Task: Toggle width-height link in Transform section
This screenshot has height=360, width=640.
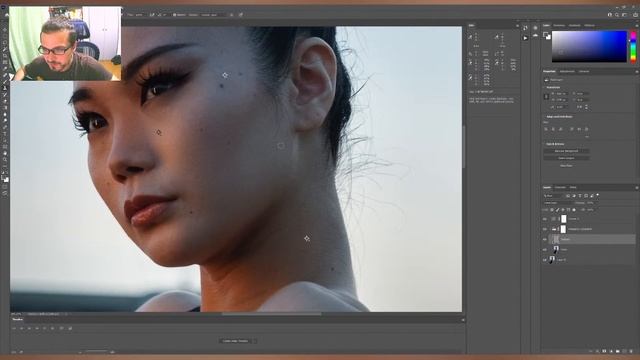Action: (x=546, y=97)
